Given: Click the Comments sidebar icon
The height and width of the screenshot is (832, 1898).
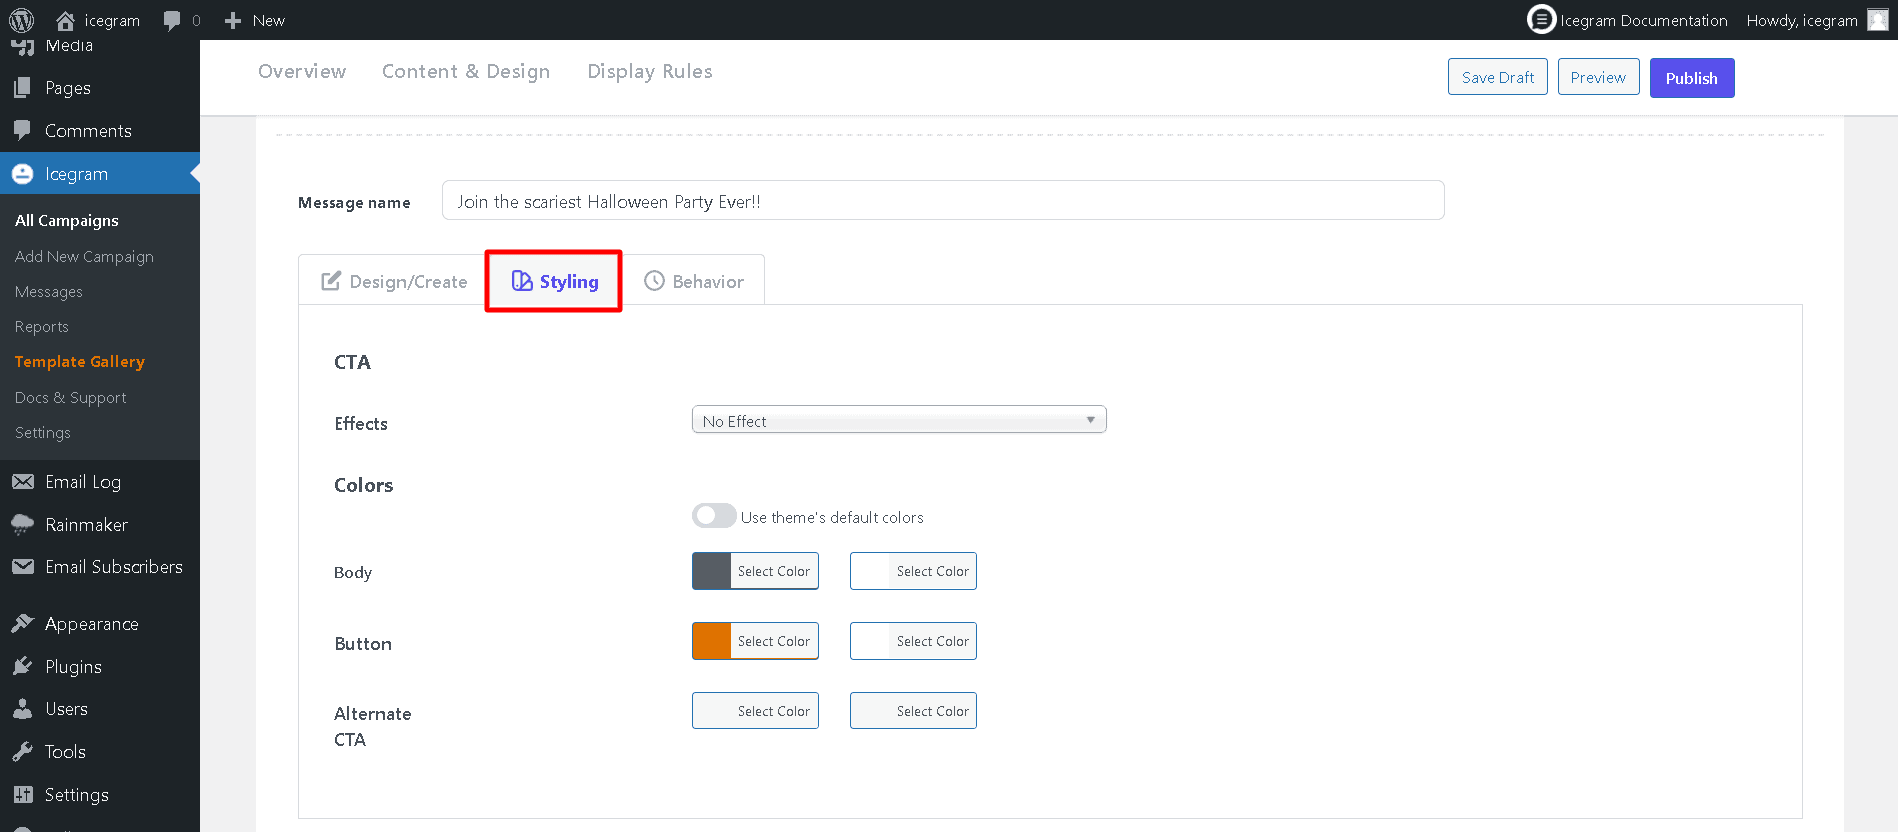Looking at the screenshot, I should tap(22, 130).
